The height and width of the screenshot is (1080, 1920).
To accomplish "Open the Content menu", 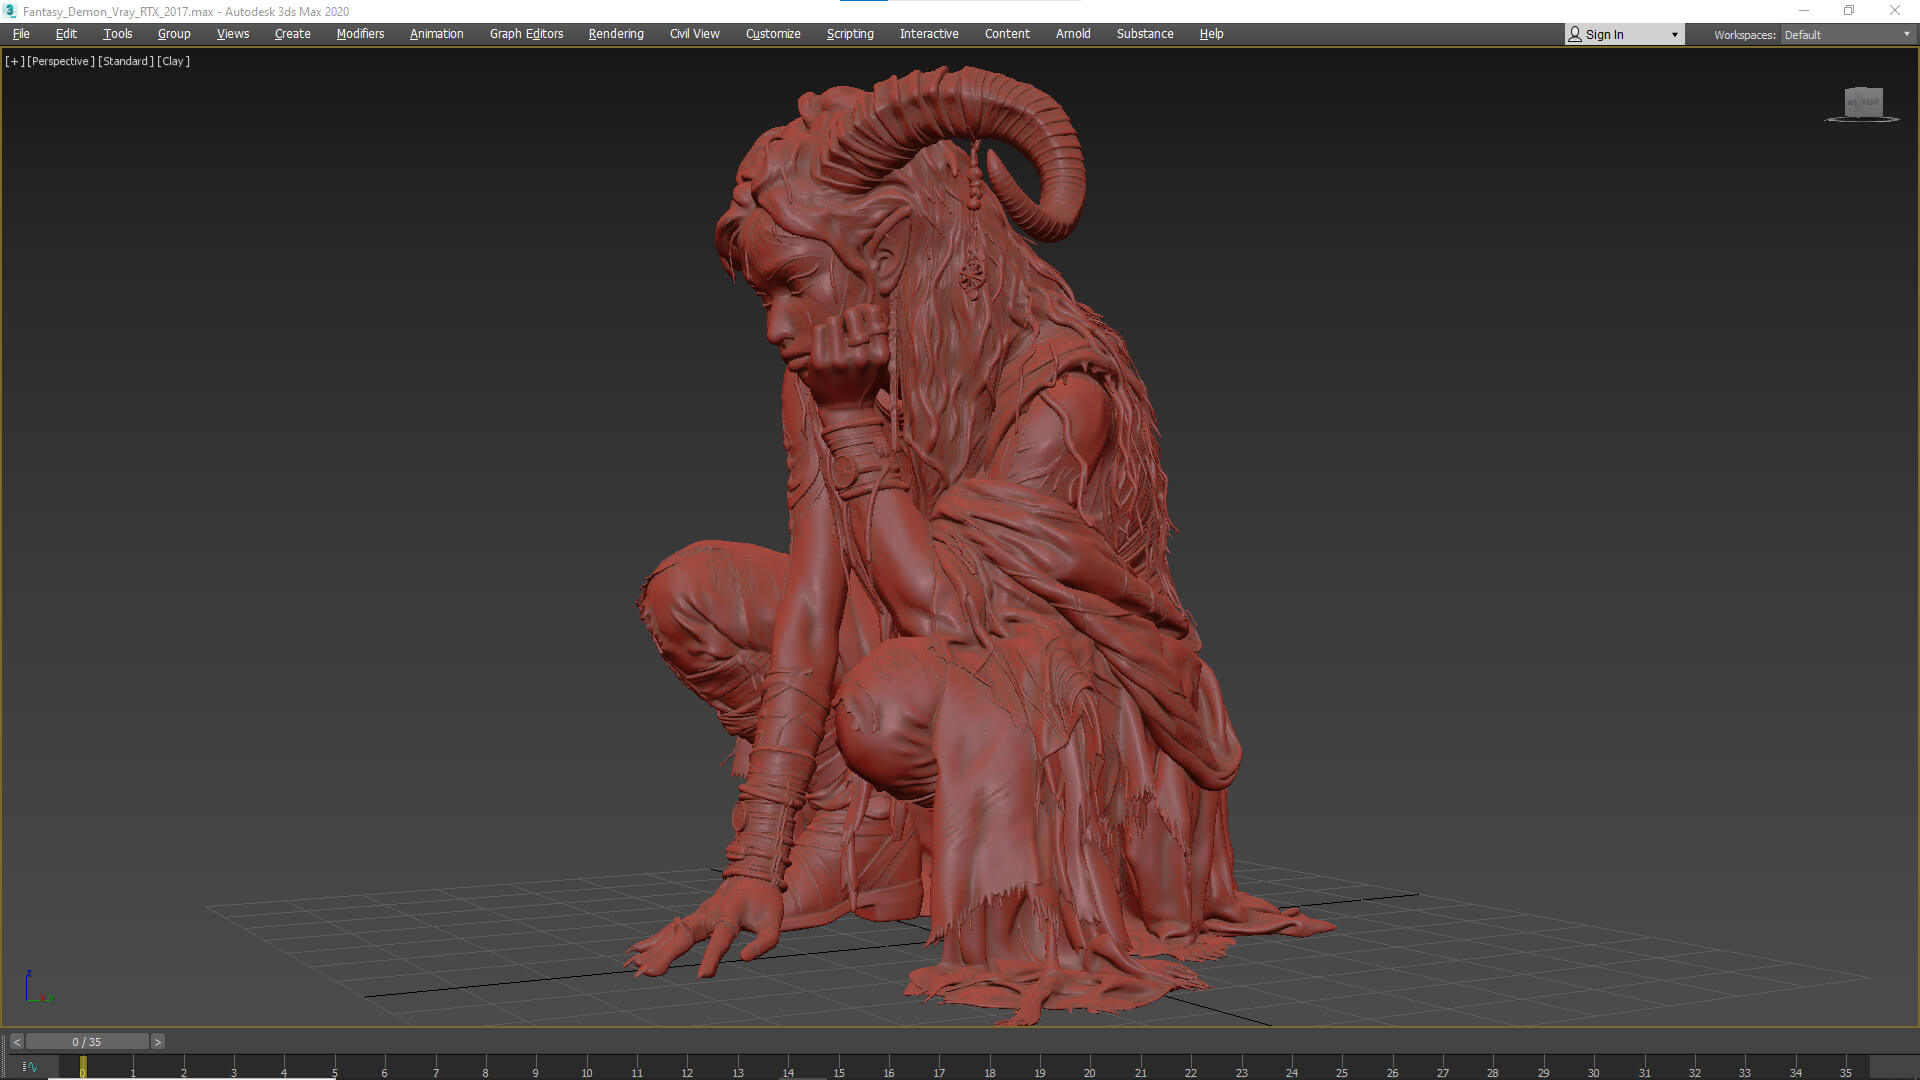I will tap(1007, 34).
